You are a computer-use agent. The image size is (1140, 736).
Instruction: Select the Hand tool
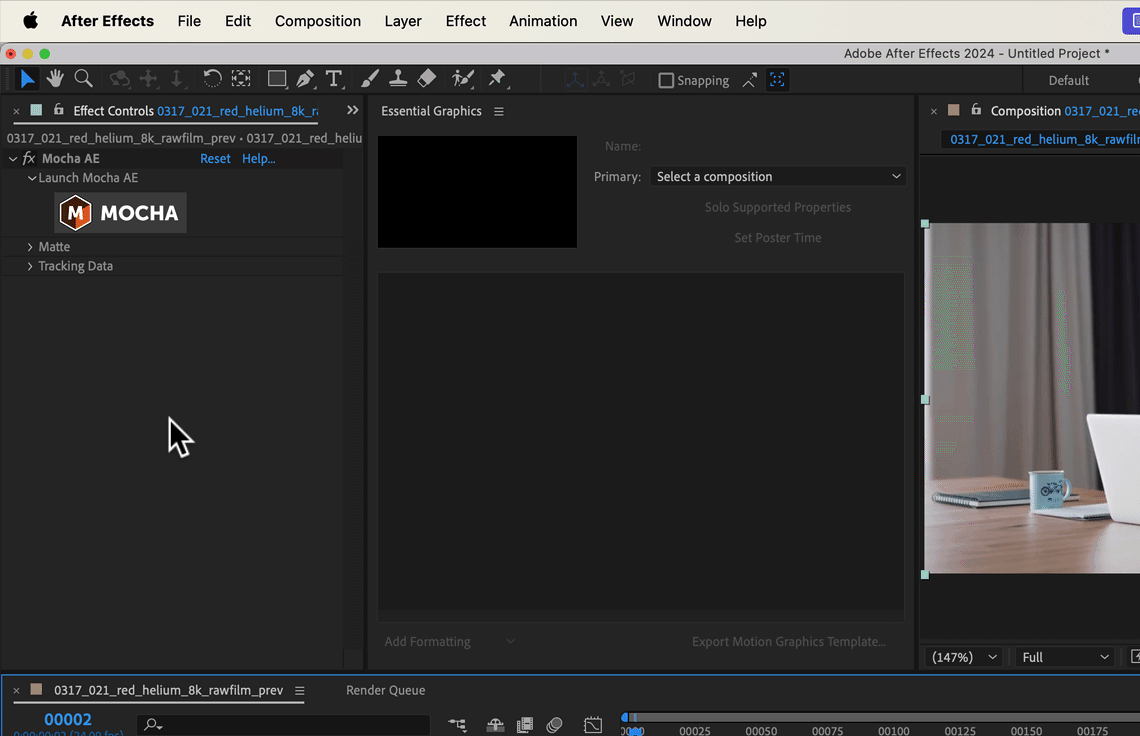pos(55,79)
